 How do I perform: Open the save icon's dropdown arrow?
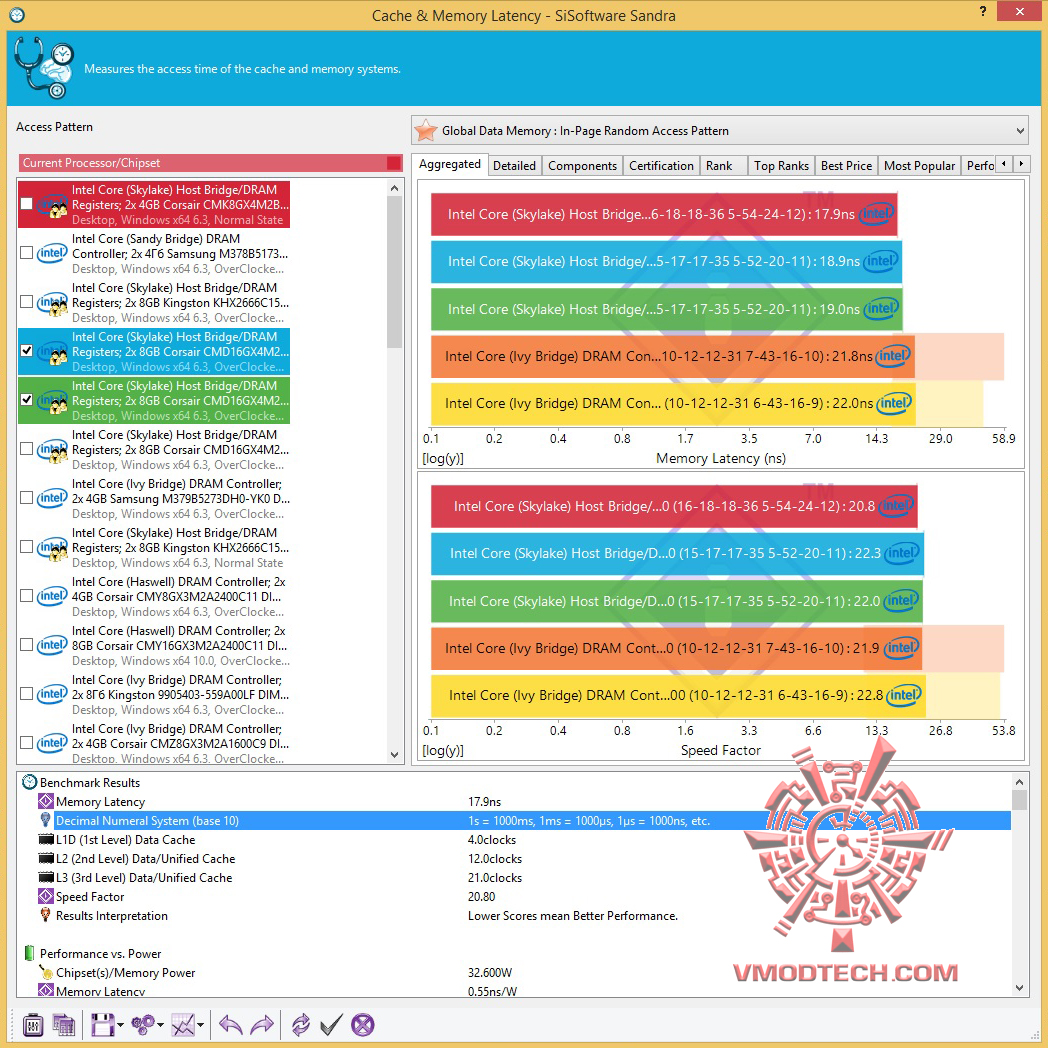(120, 1025)
